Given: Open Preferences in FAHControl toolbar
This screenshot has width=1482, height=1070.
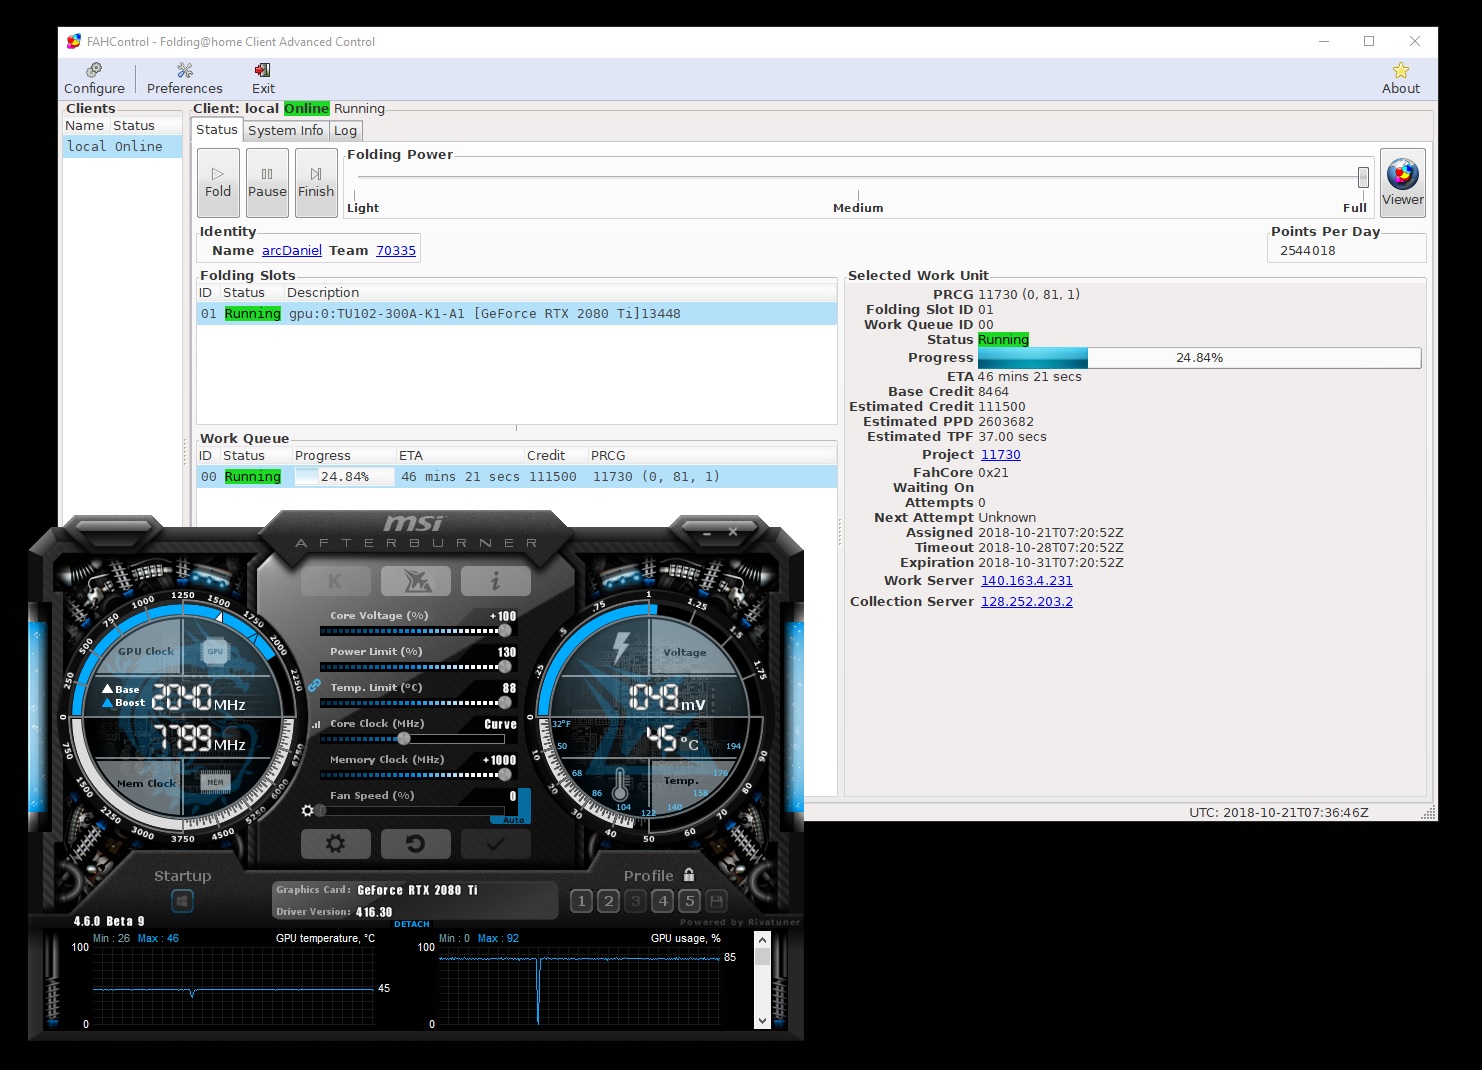Looking at the screenshot, I should [185, 79].
